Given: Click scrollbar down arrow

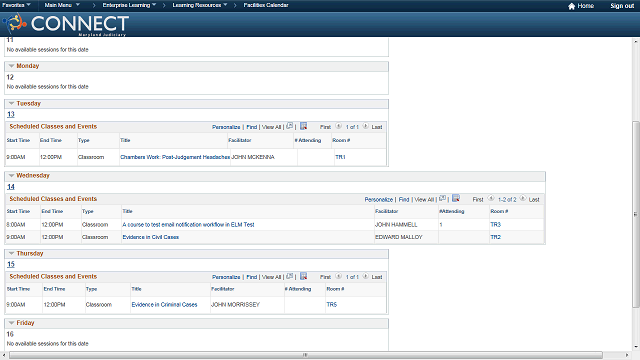Looking at the screenshot, I should coord(636,347).
